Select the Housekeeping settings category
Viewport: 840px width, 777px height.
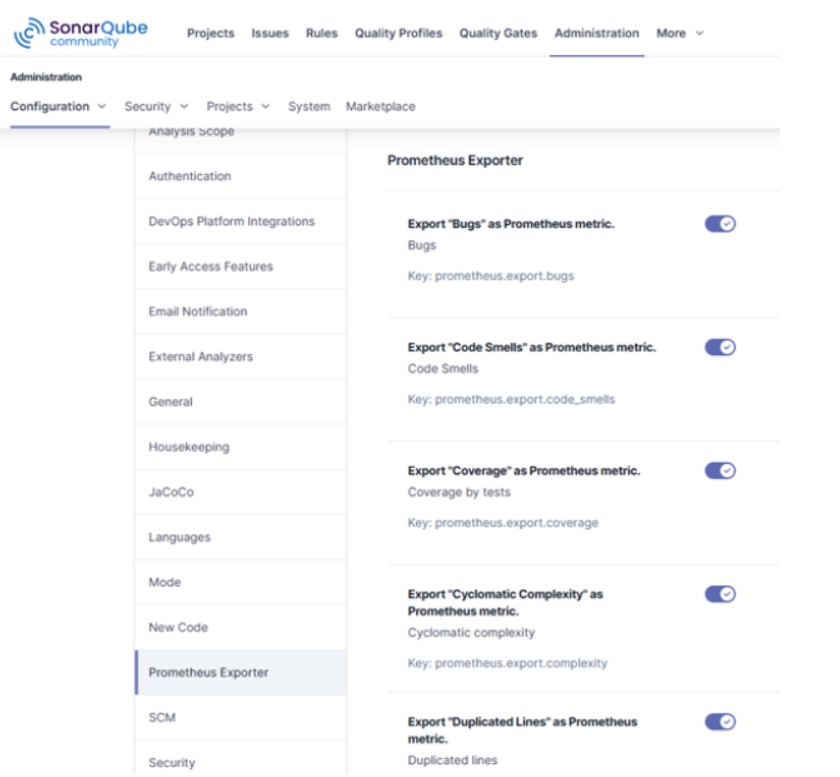189,447
